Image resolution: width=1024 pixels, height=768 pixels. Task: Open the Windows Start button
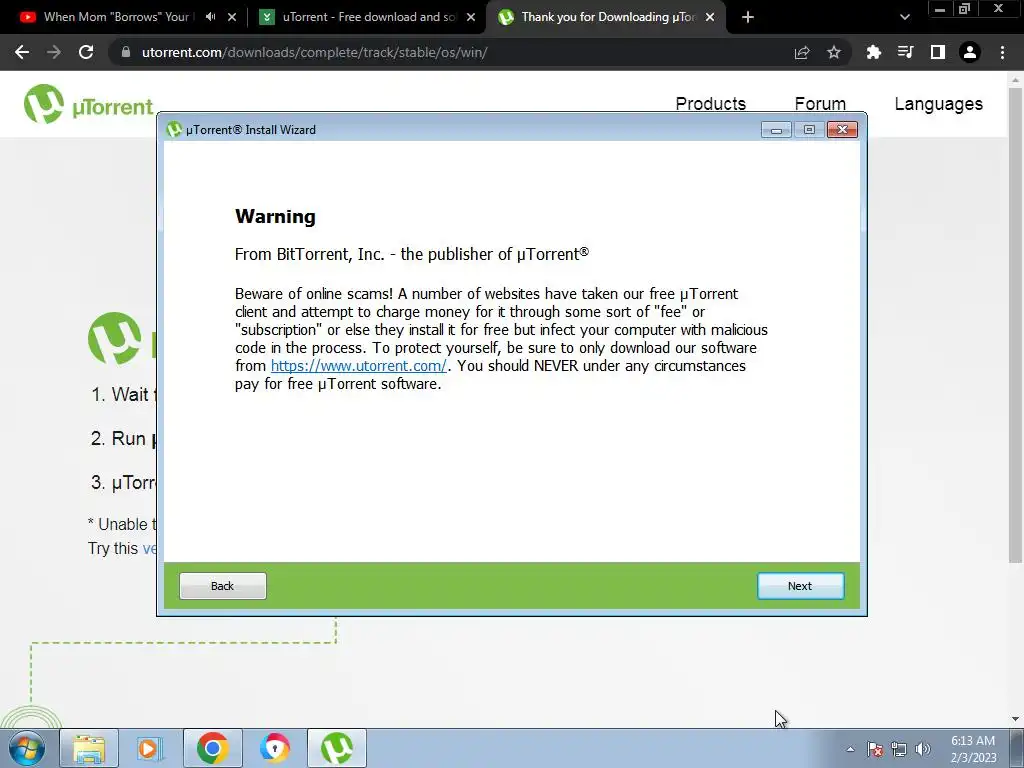(x=26, y=748)
